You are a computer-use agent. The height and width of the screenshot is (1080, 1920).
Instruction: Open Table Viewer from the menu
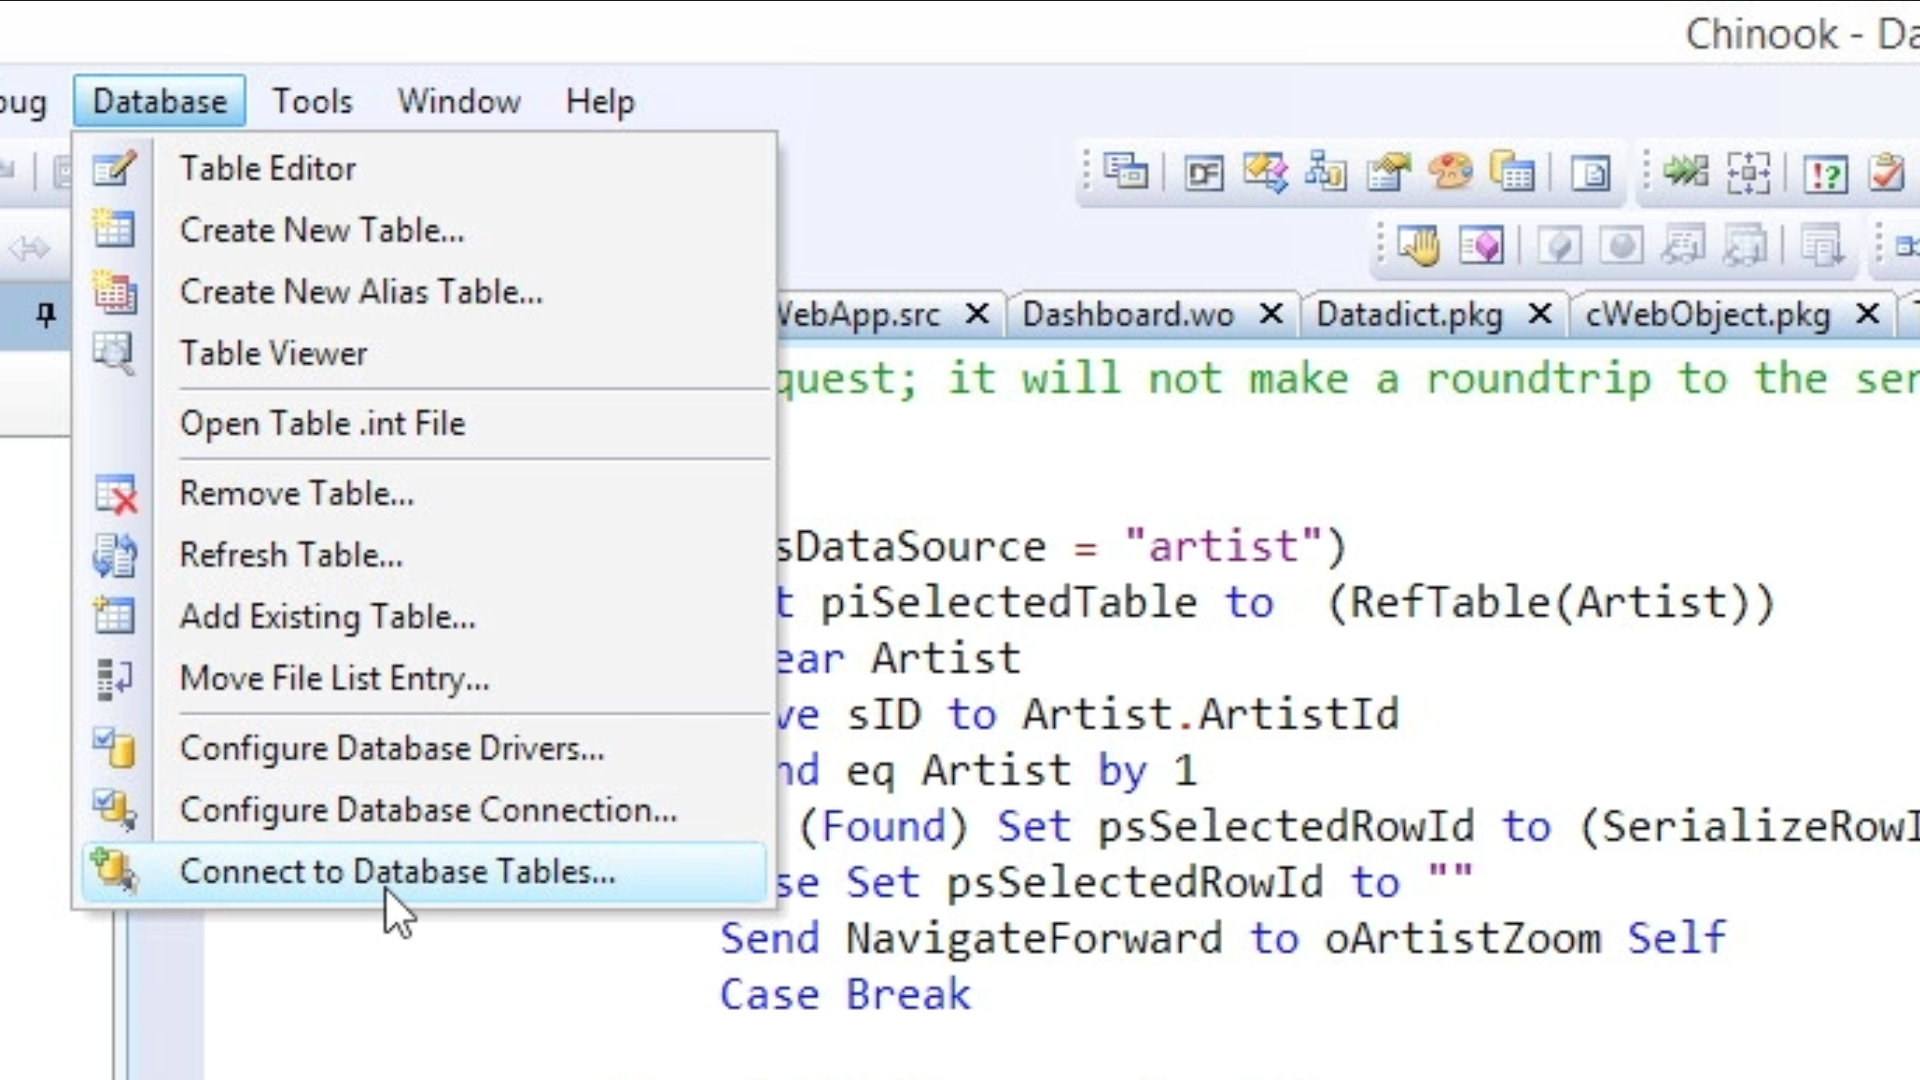(x=273, y=353)
